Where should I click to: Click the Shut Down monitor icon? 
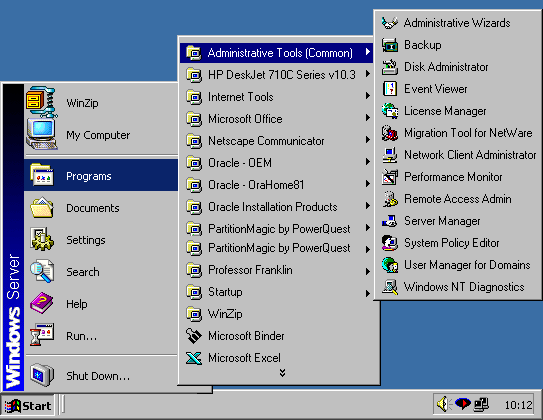point(42,375)
